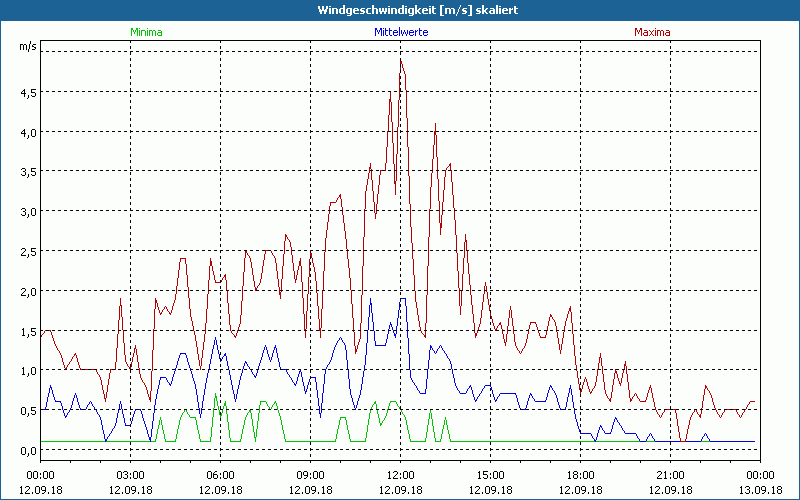Pick the 18:00 time label on the x-axis
The width and height of the screenshot is (800, 500).
pos(580,475)
